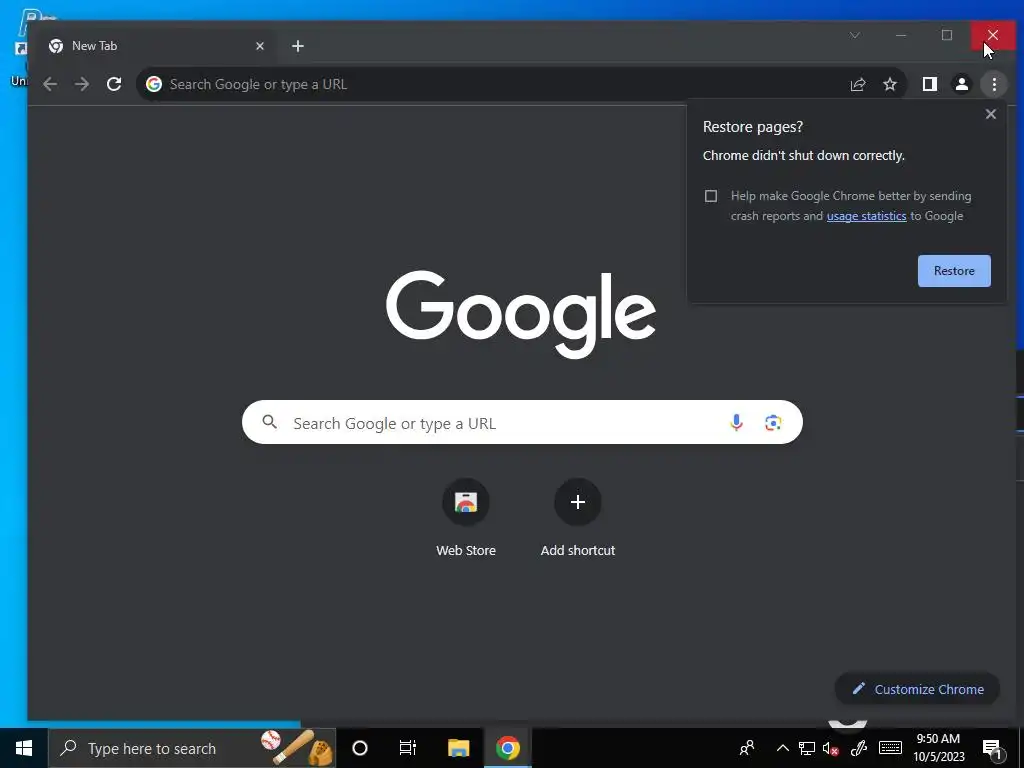Viewport: 1024px width, 768px height.
Task: Click the Google search box on page
Action: tap(522, 423)
